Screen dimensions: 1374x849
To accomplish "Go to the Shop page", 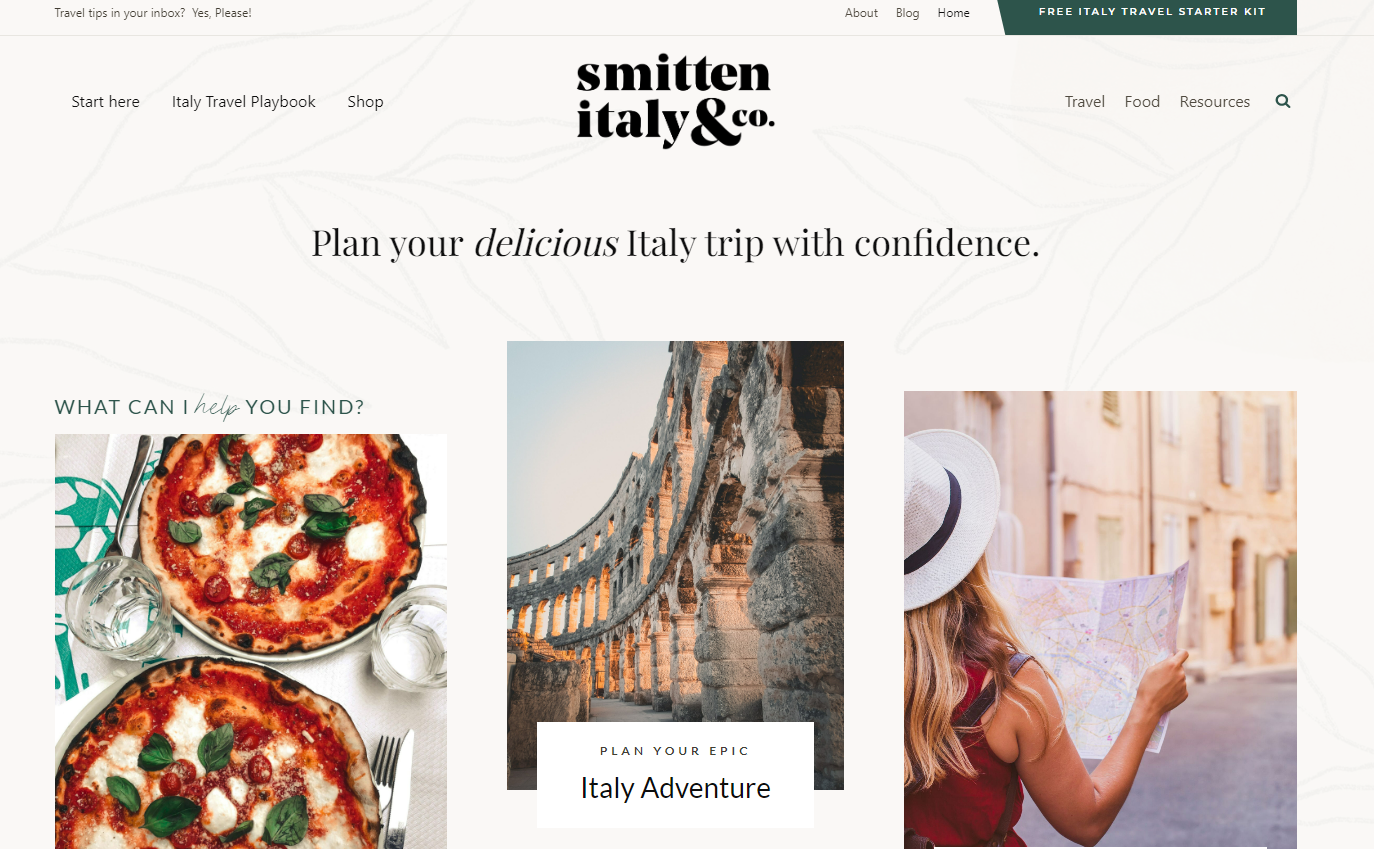I will pos(365,101).
